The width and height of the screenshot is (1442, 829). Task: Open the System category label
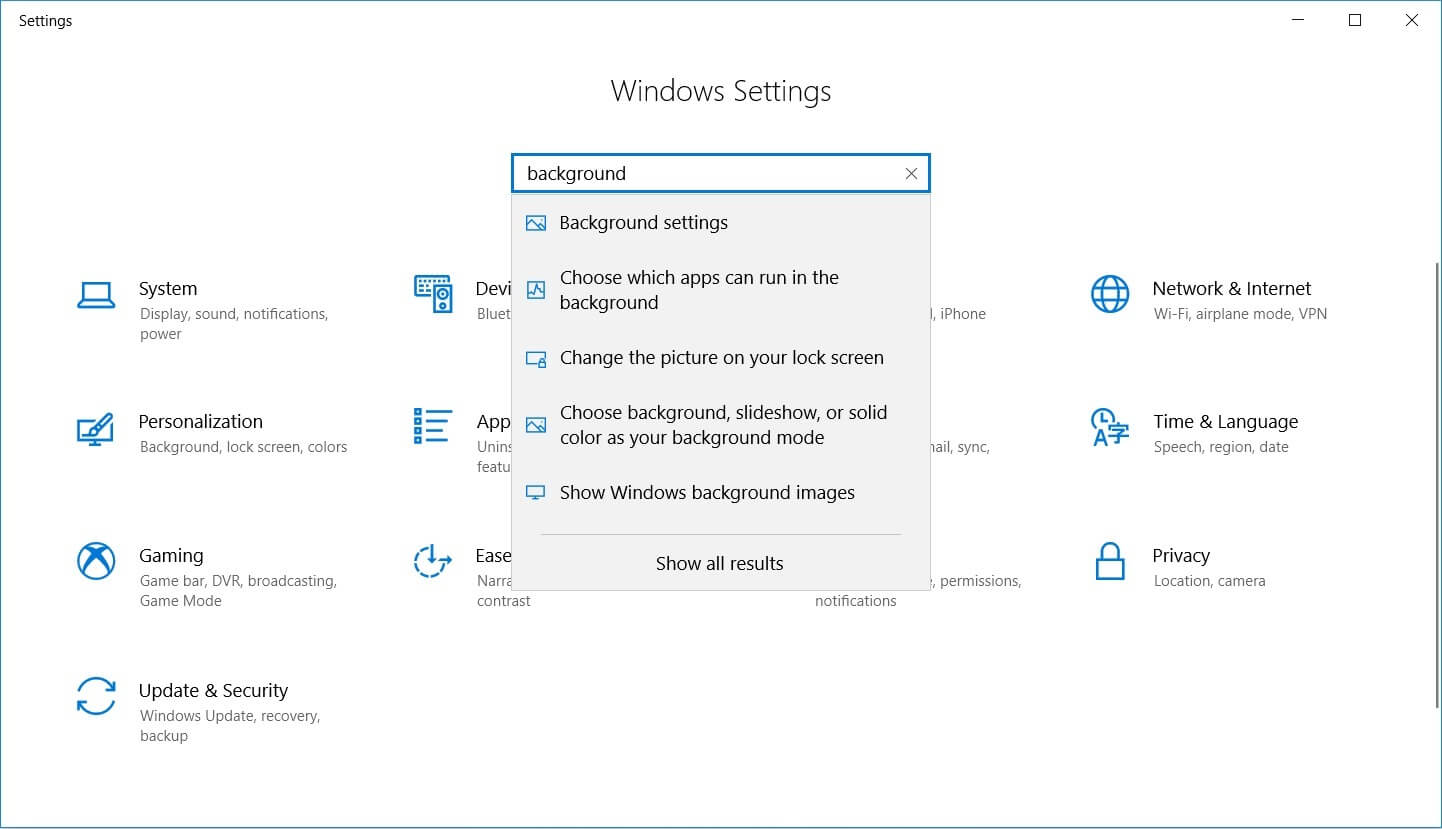pos(168,289)
